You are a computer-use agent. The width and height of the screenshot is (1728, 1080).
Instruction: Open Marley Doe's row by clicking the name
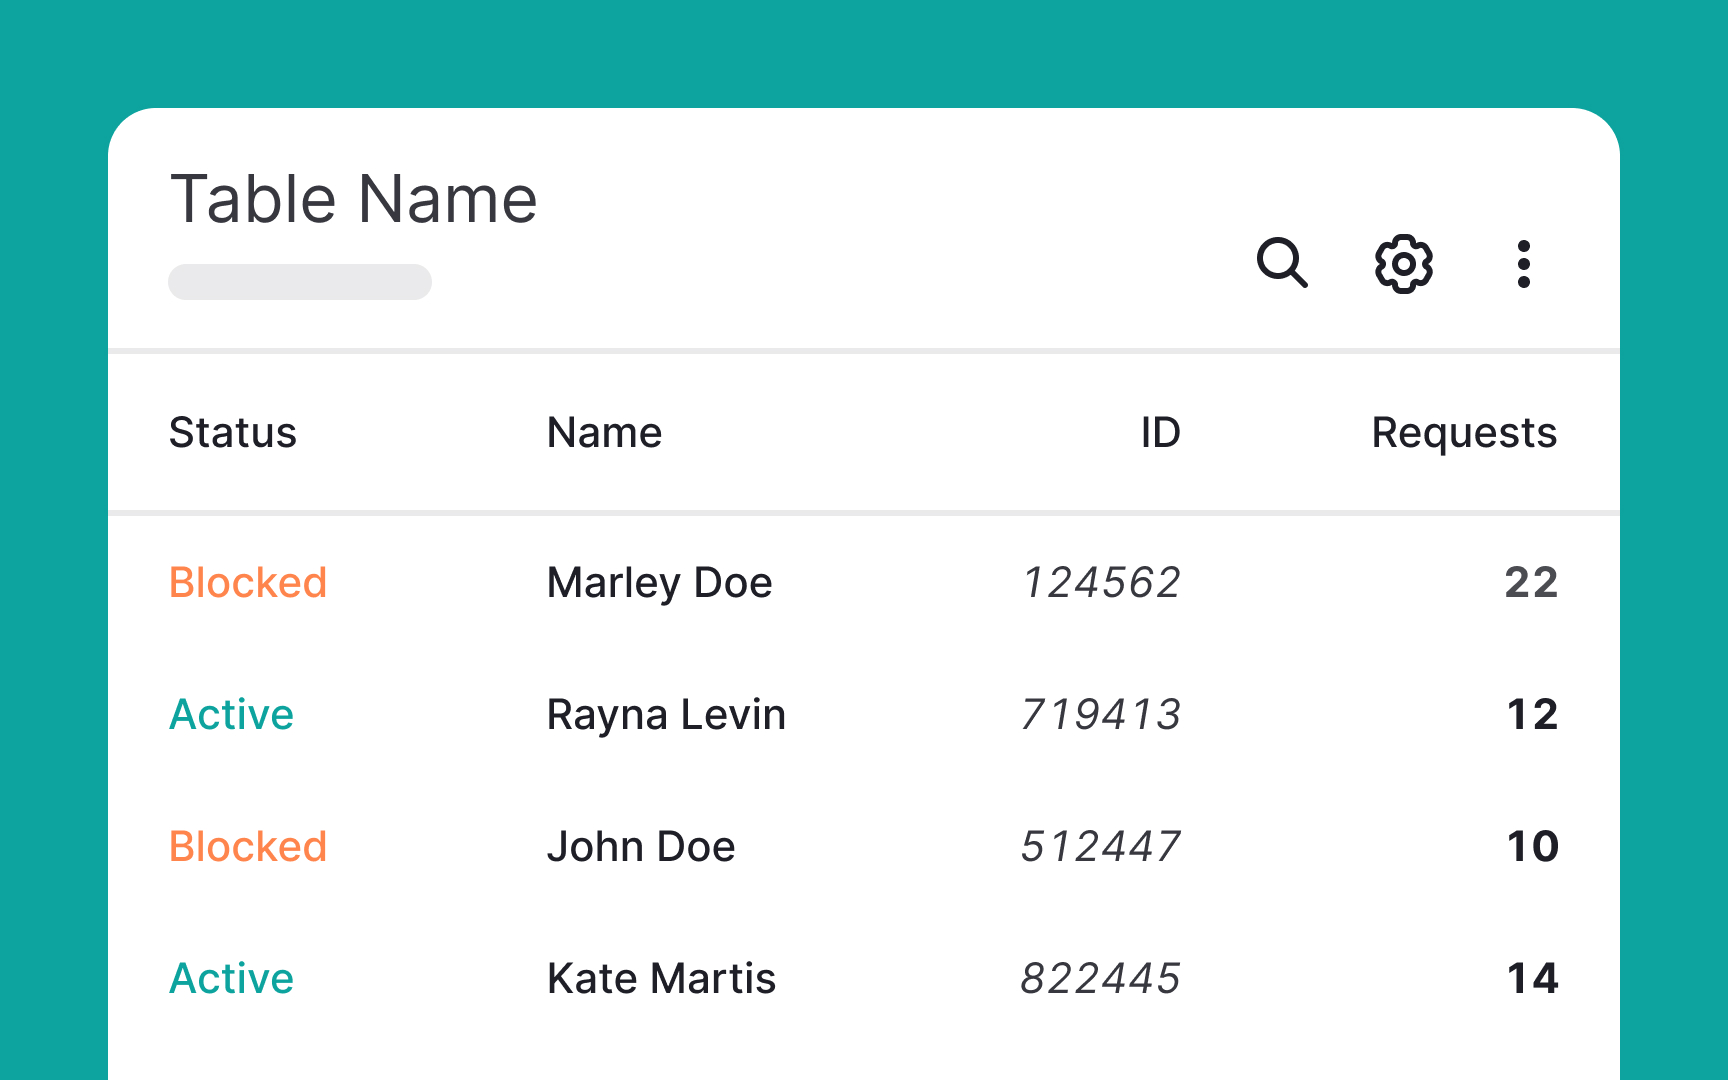click(x=658, y=582)
